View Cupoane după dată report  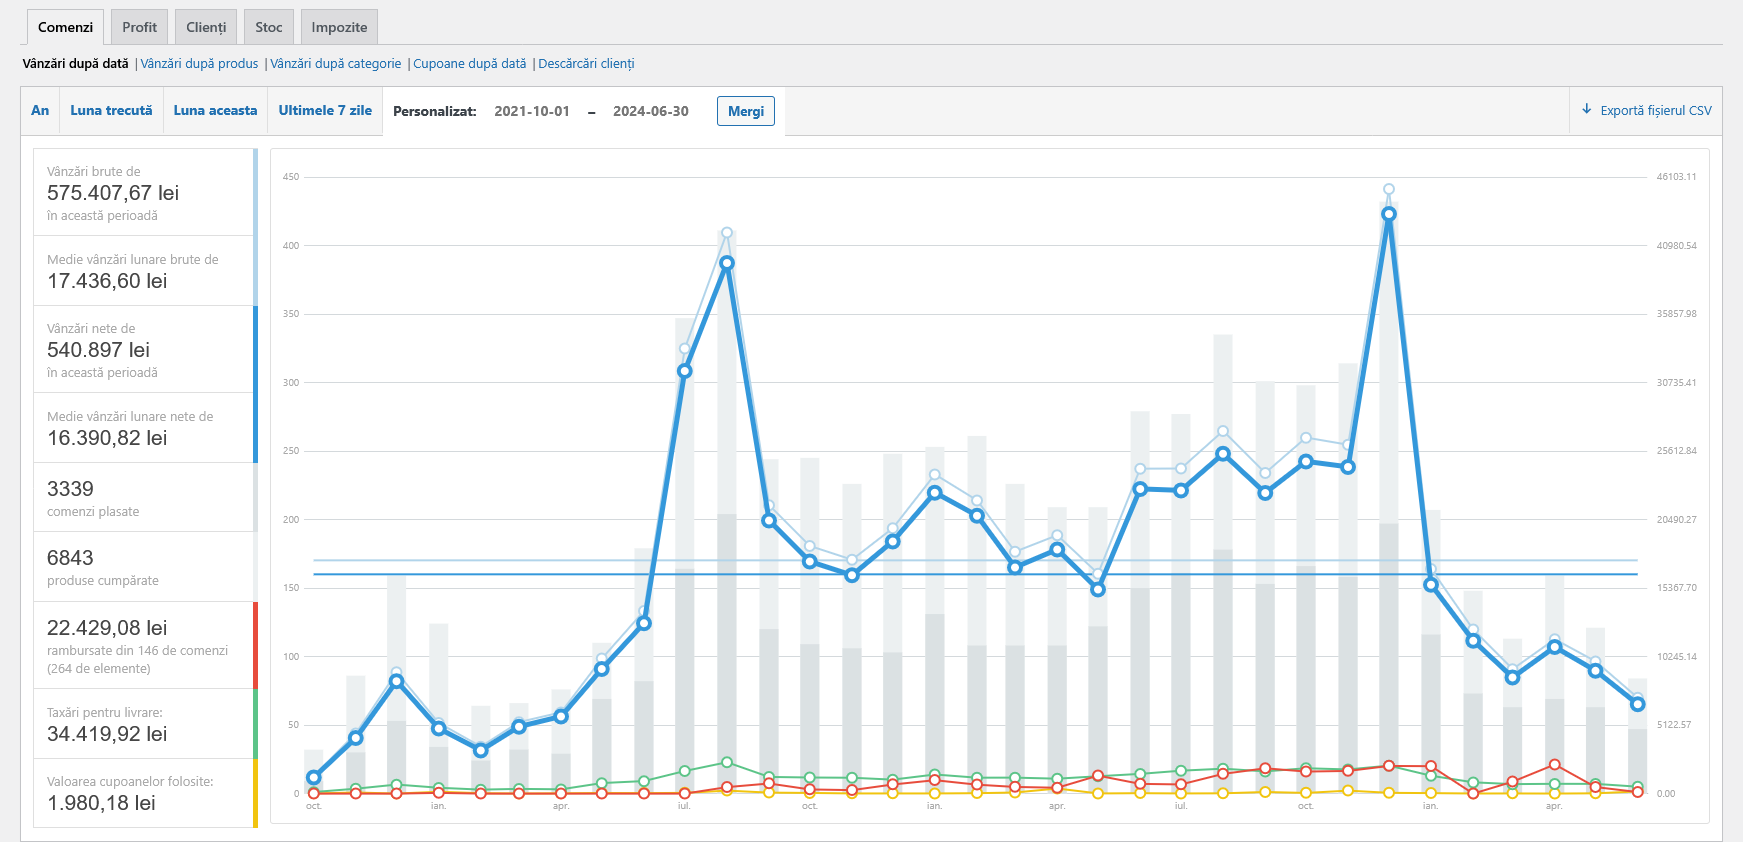pos(470,63)
